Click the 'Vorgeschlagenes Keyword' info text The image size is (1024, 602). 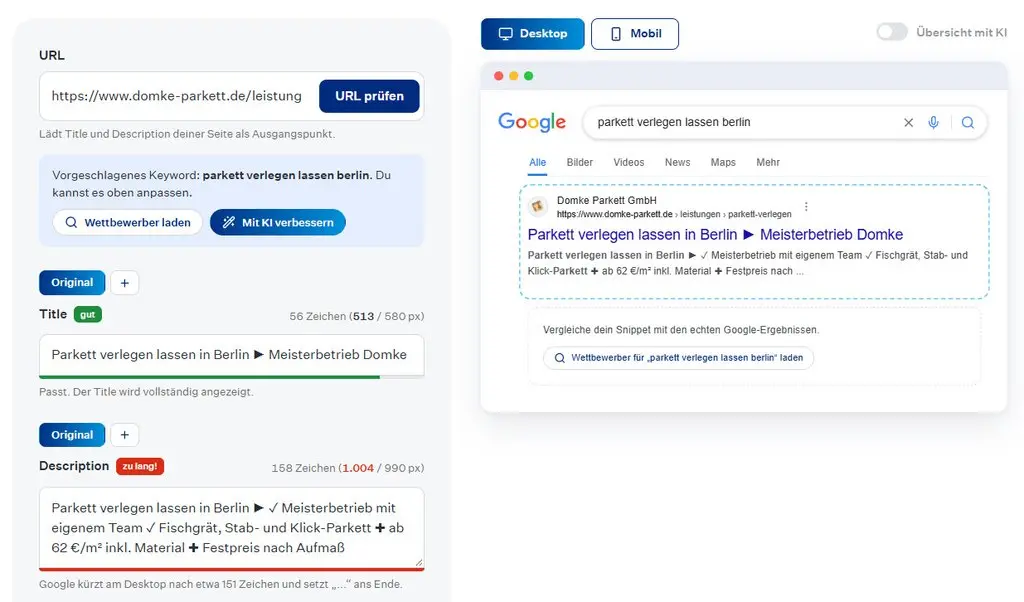click(x=221, y=184)
